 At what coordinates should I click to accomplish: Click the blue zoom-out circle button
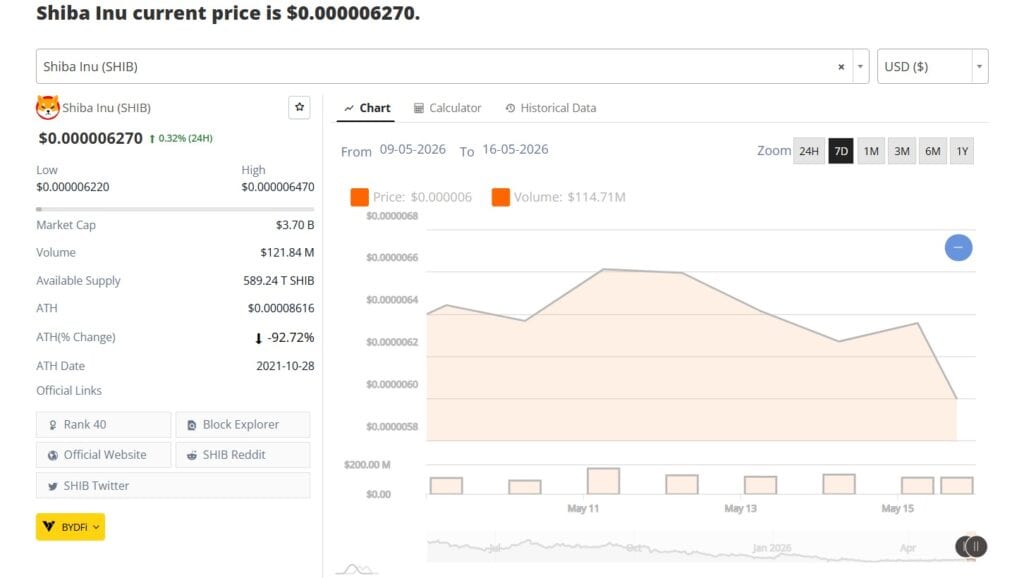[958, 248]
